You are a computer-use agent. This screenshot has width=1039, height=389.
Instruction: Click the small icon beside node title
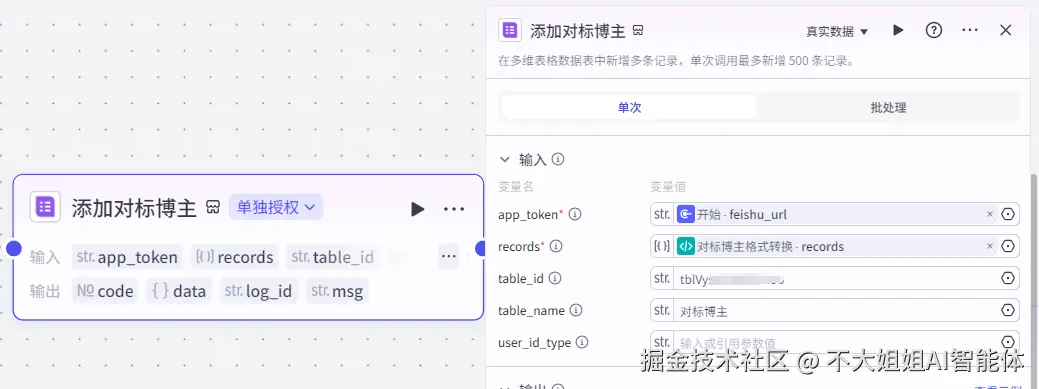tap(213, 208)
